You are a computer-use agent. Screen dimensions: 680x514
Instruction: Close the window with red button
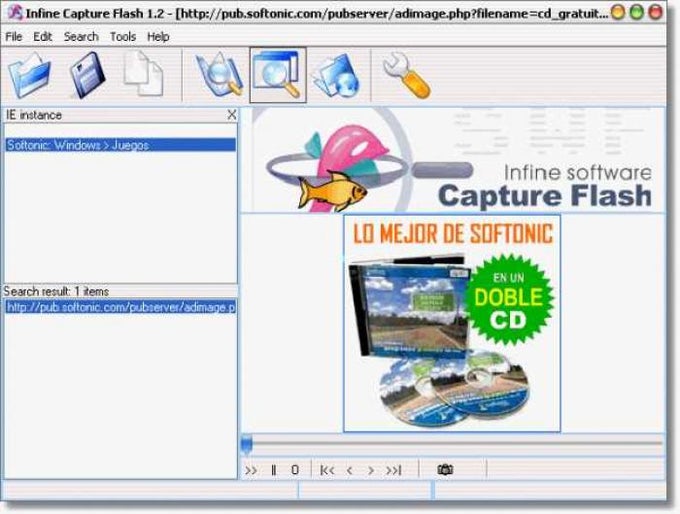[655, 12]
